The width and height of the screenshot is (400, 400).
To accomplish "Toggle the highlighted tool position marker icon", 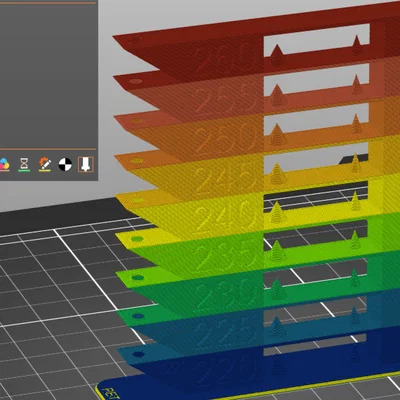I will click(86, 164).
